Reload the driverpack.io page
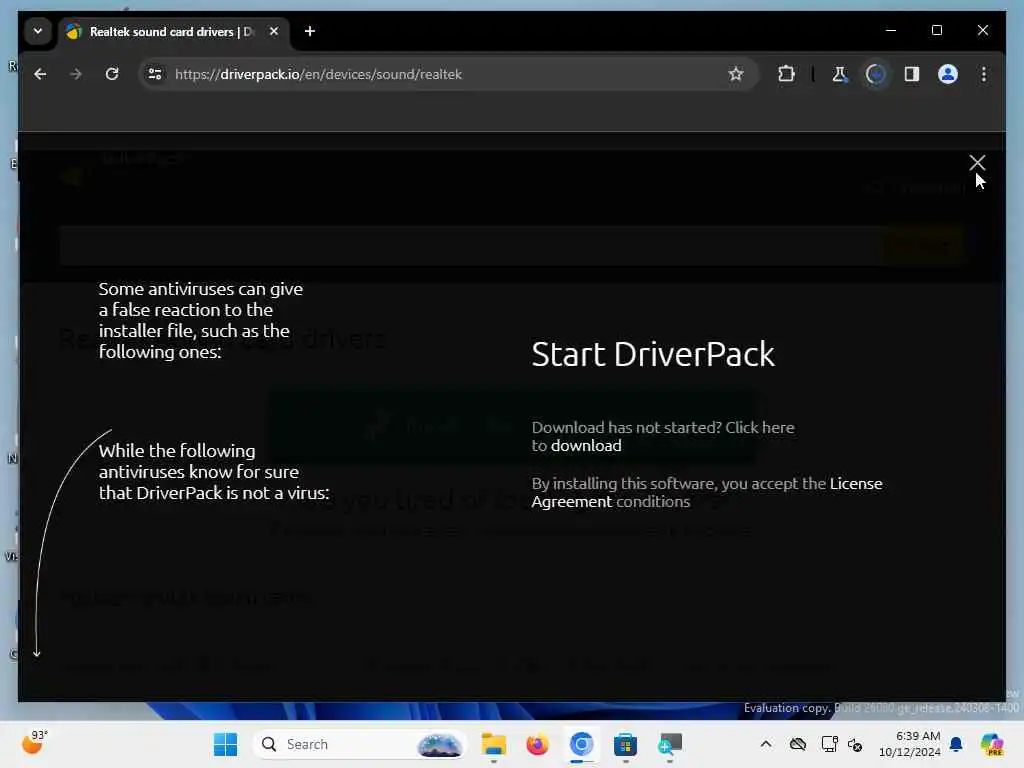This screenshot has width=1024, height=768. pos(112,74)
